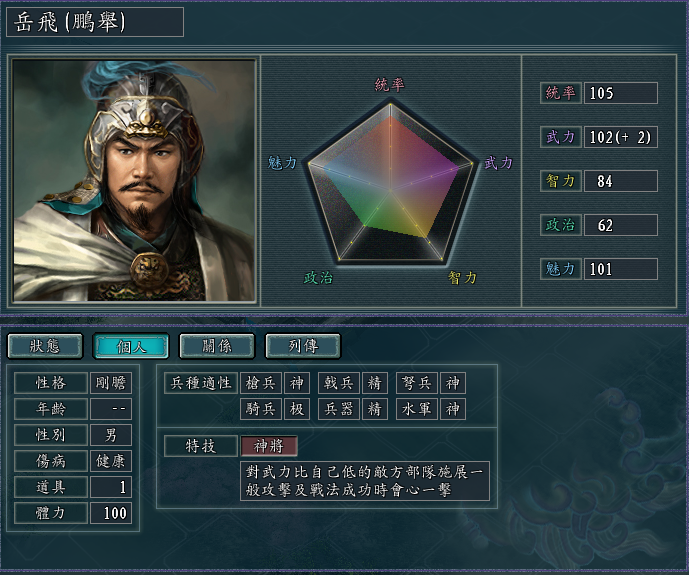Select the 騎兵 troop aptitude cell
The height and width of the screenshot is (575, 689).
click(x=262, y=409)
